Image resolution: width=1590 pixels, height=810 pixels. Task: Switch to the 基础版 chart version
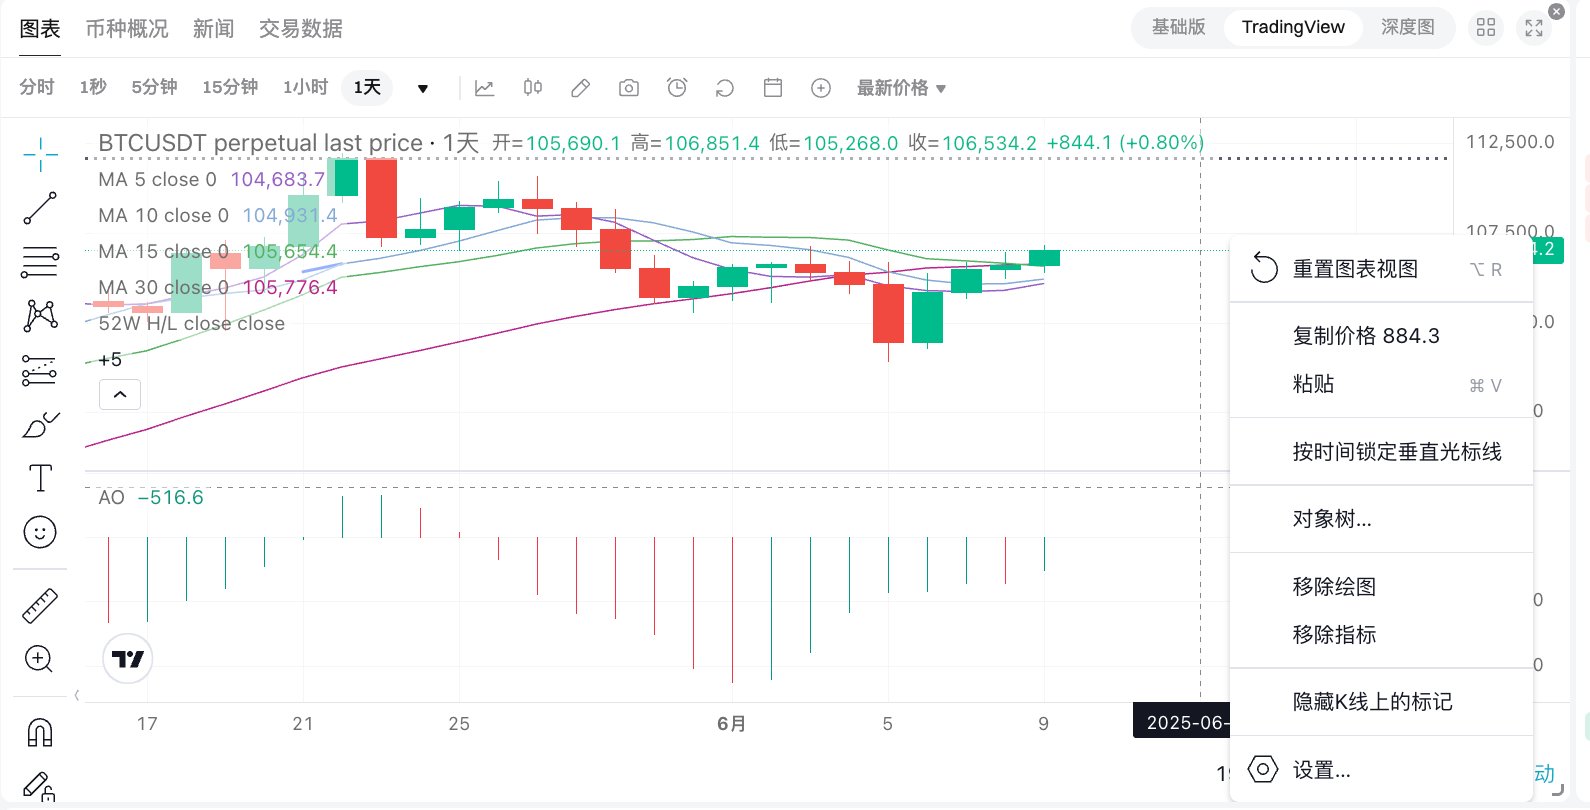click(1178, 27)
